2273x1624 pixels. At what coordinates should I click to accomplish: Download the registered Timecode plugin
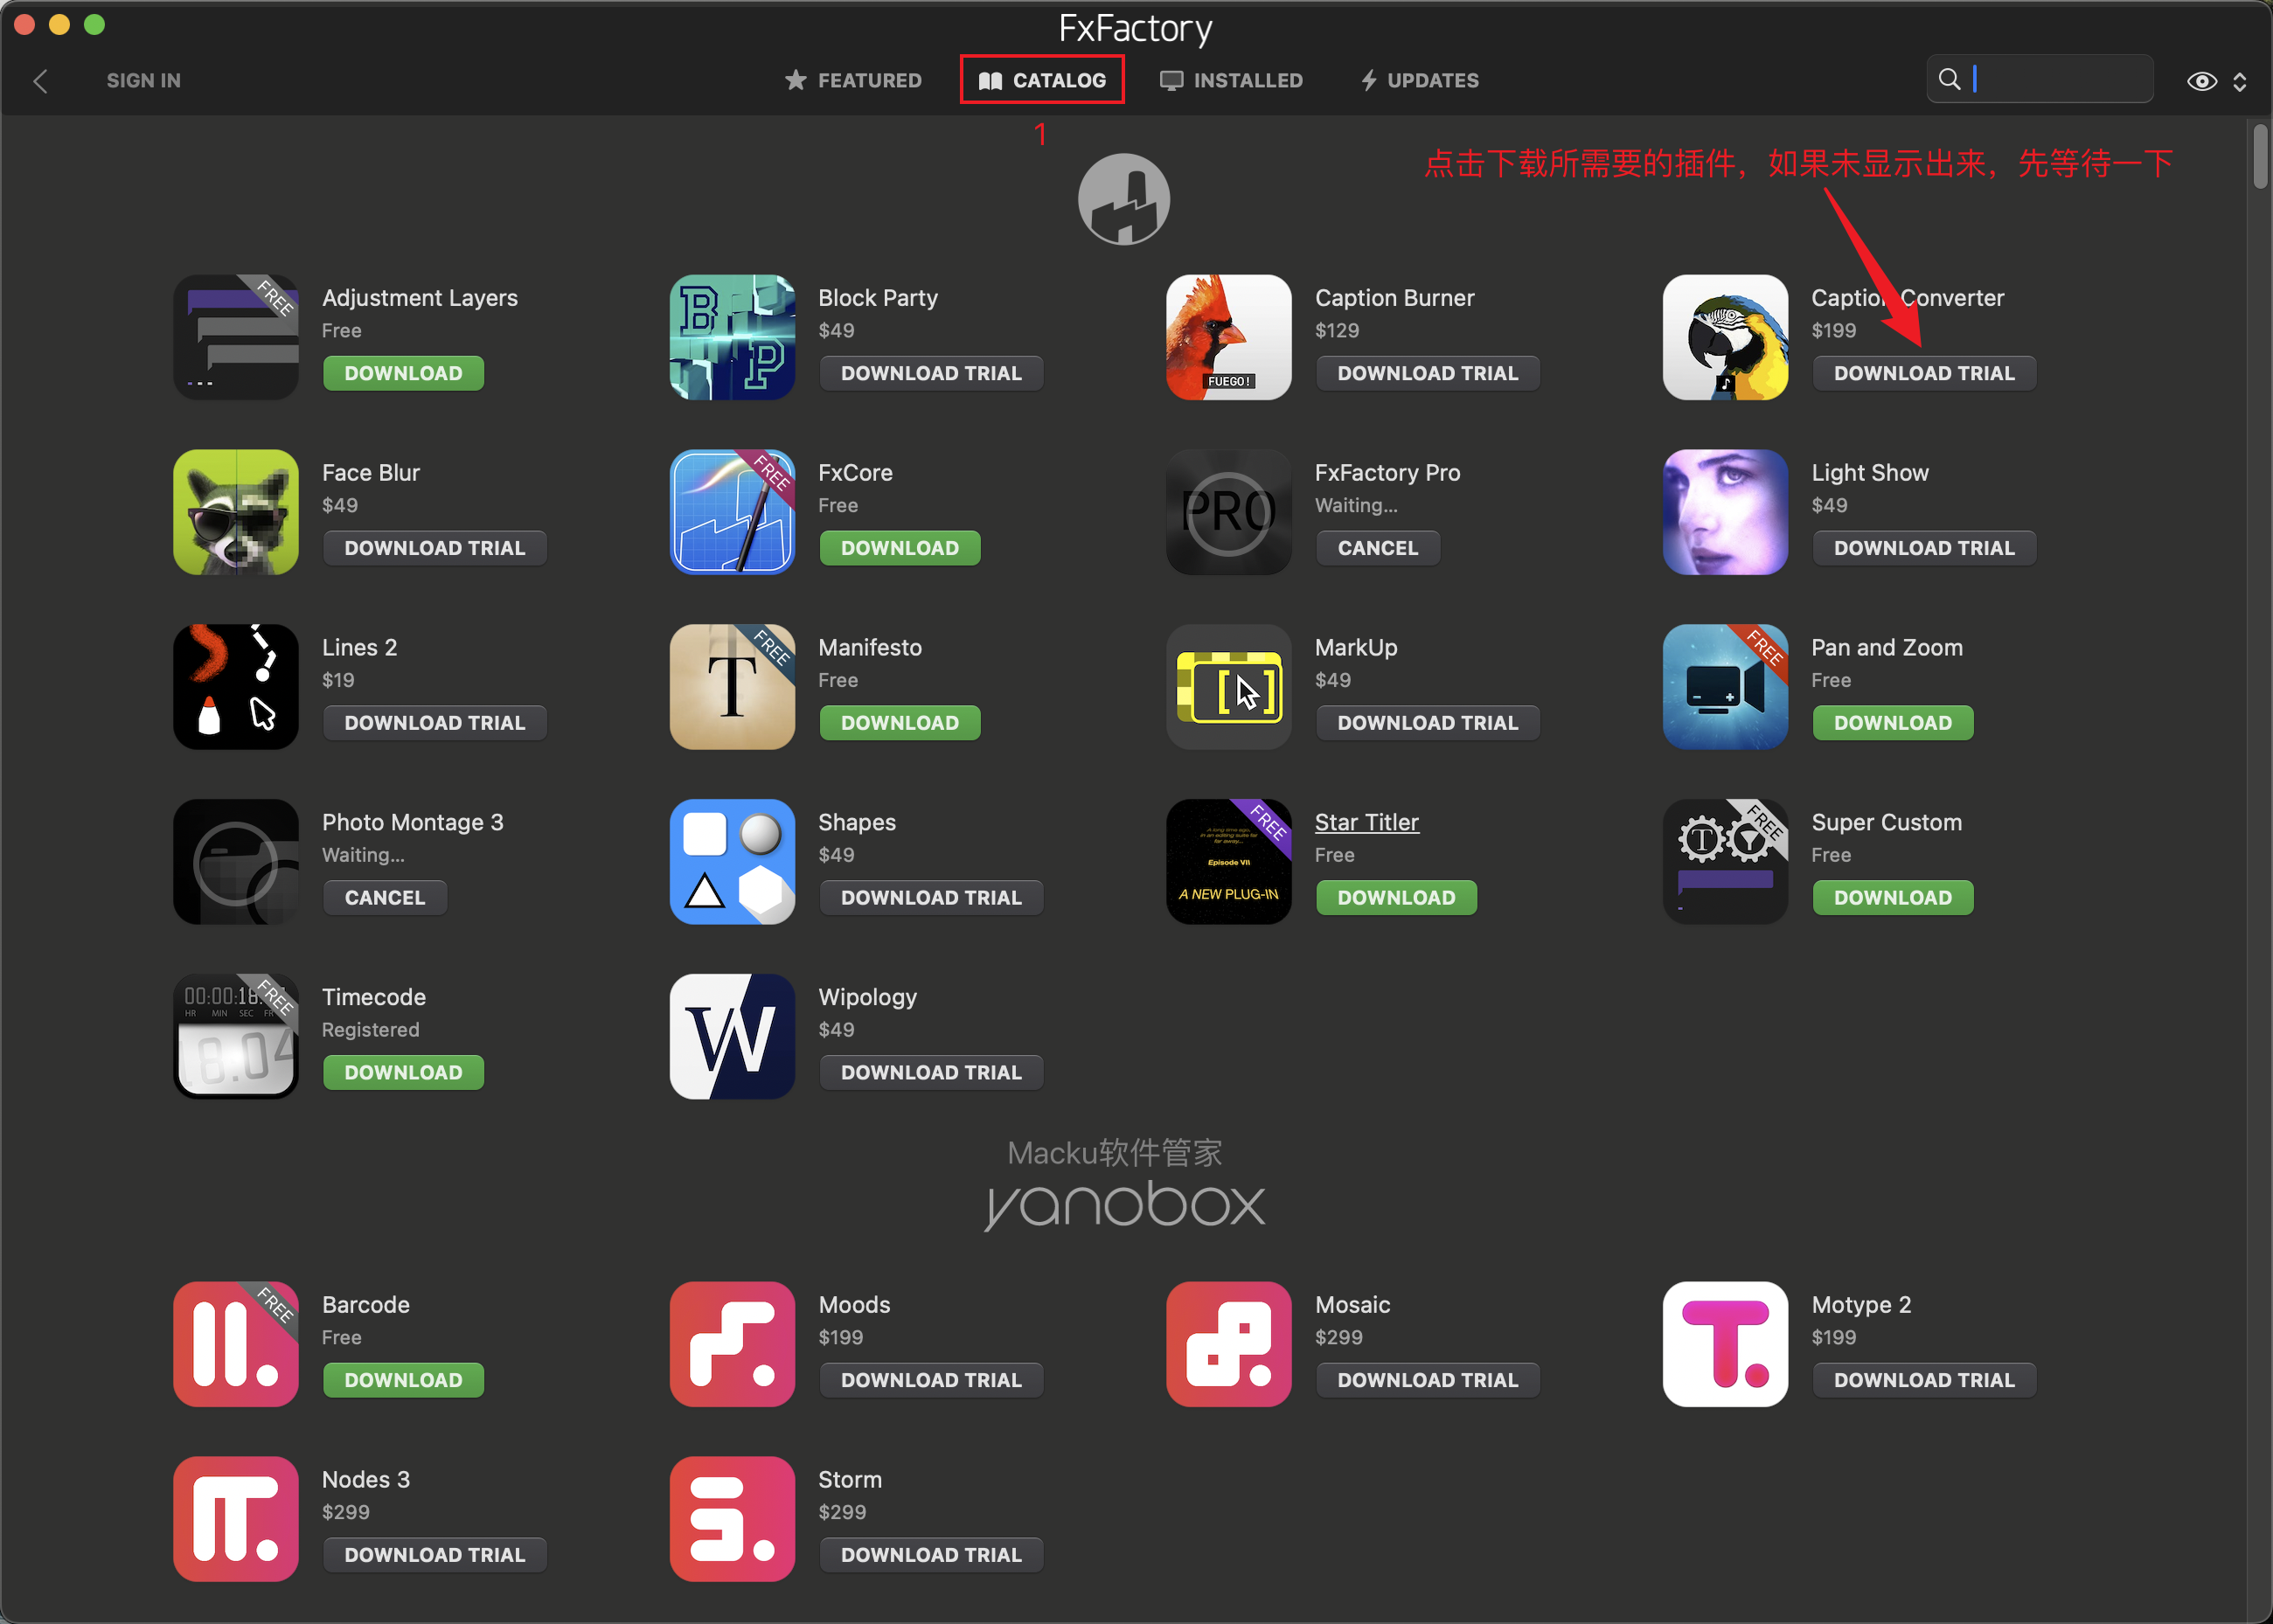tap(403, 1073)
